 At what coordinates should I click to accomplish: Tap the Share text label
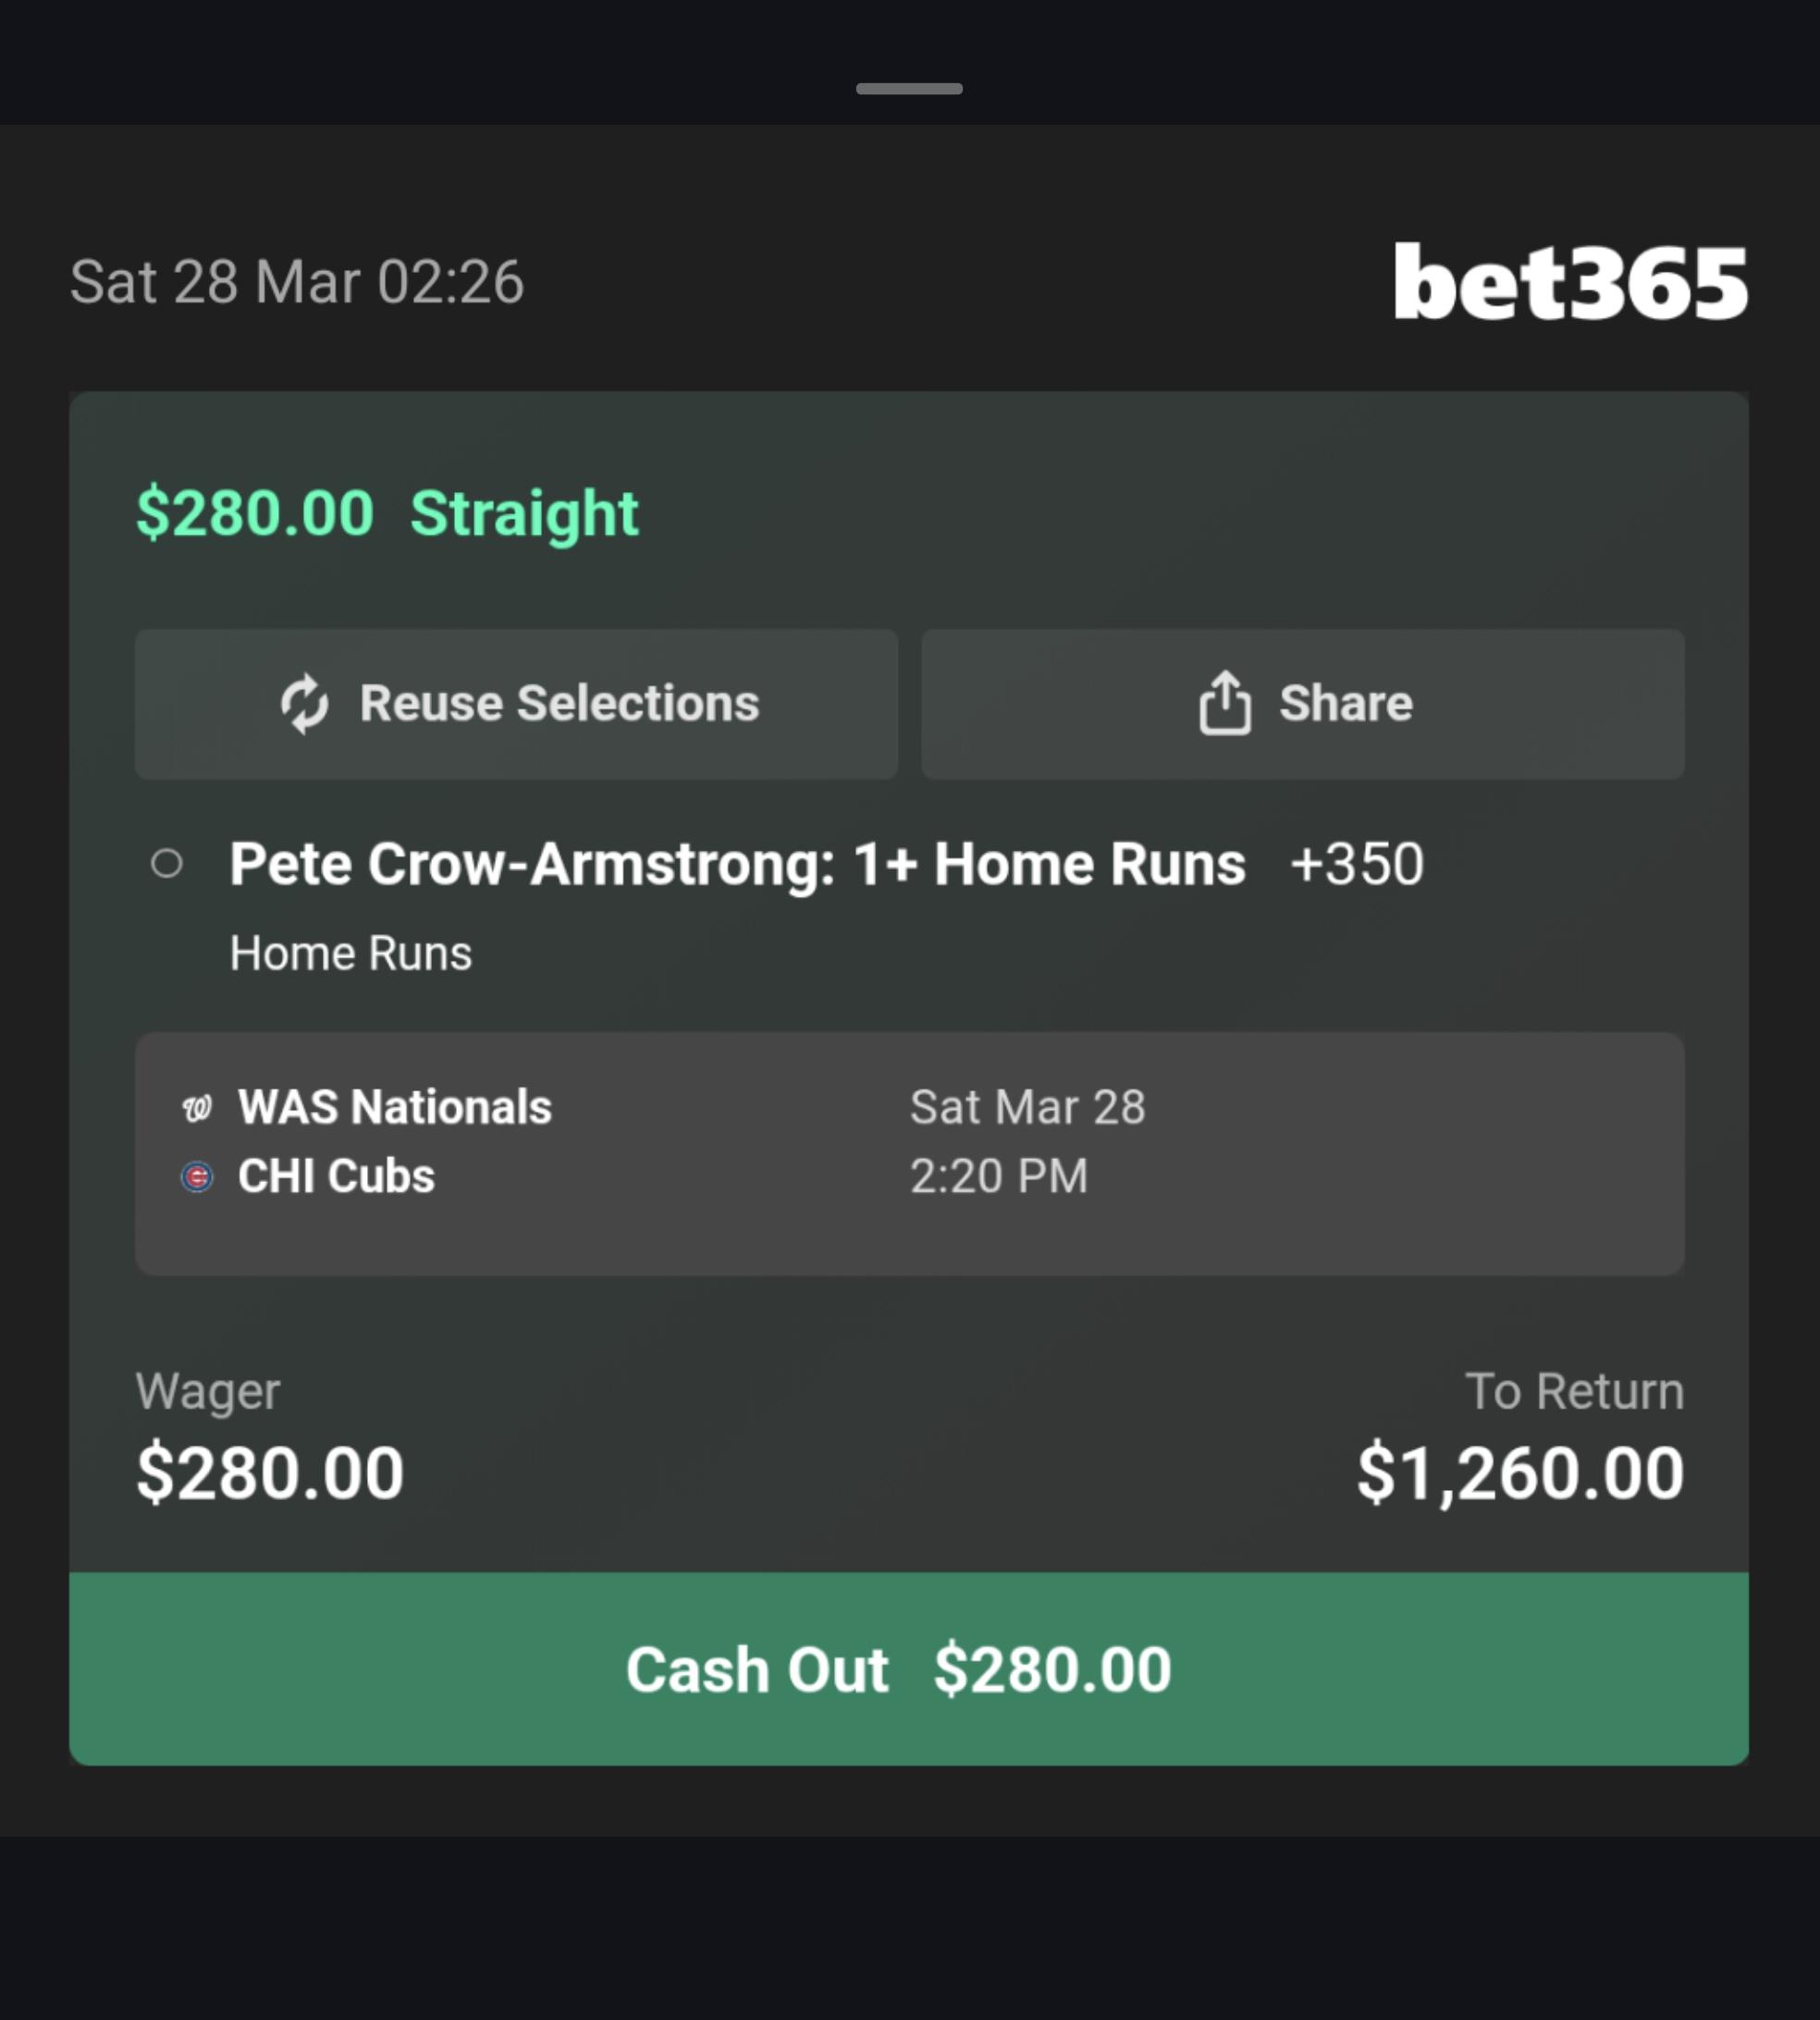(x=1345, y=703)
